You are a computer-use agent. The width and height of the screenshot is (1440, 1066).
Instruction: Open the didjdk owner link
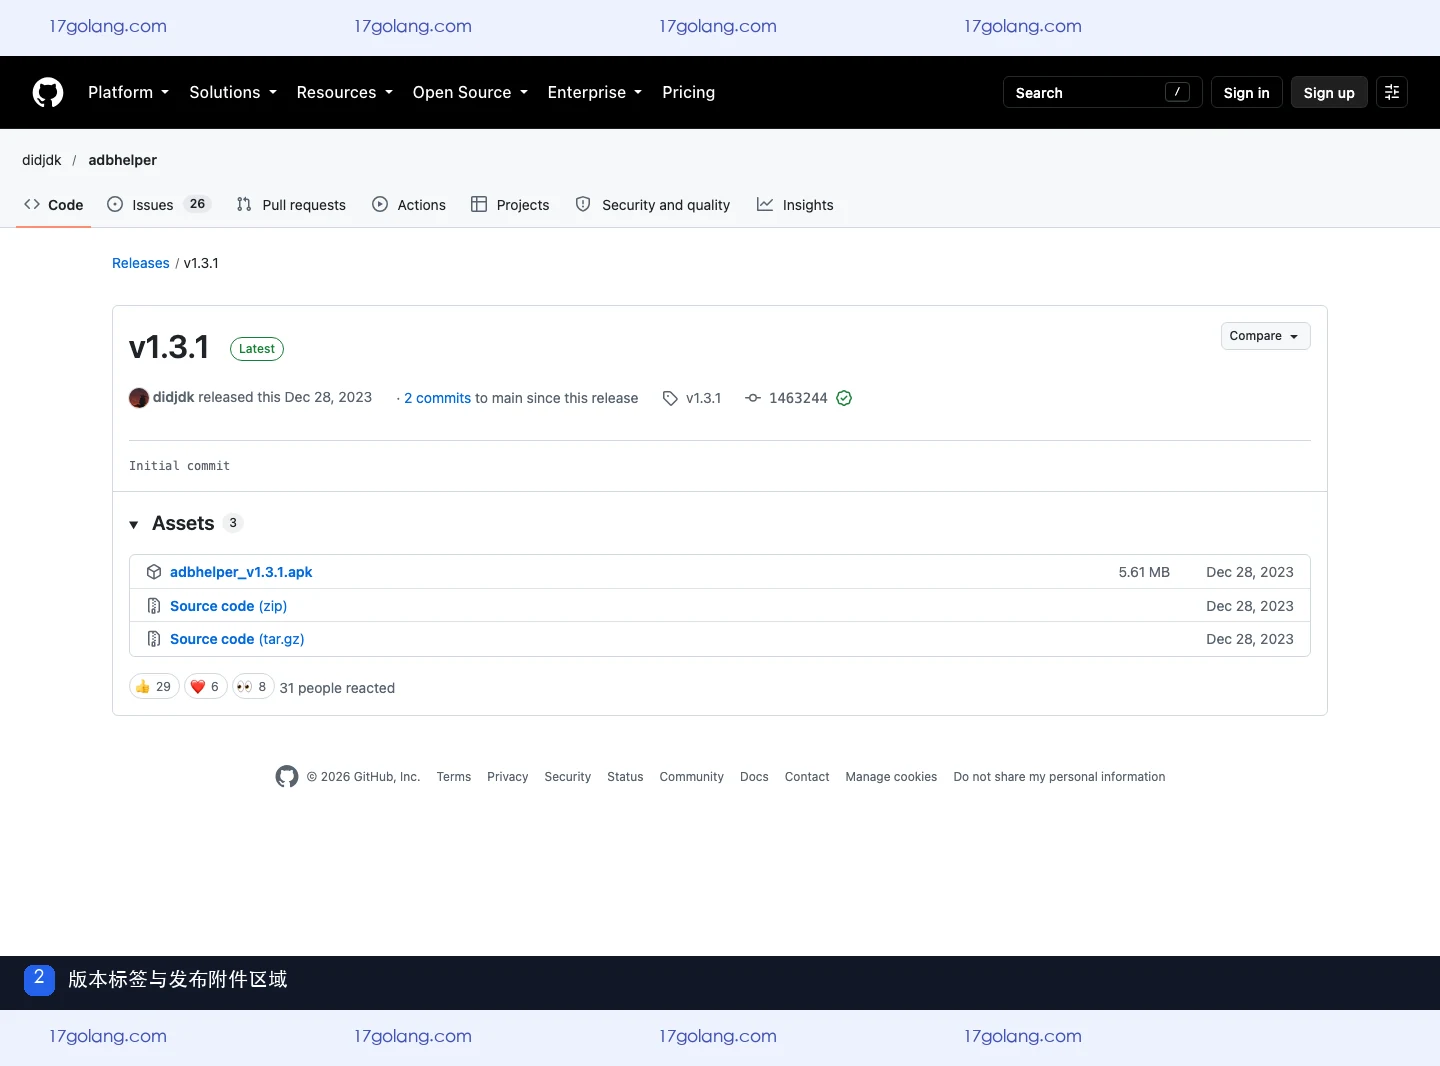tap(42, 160)
